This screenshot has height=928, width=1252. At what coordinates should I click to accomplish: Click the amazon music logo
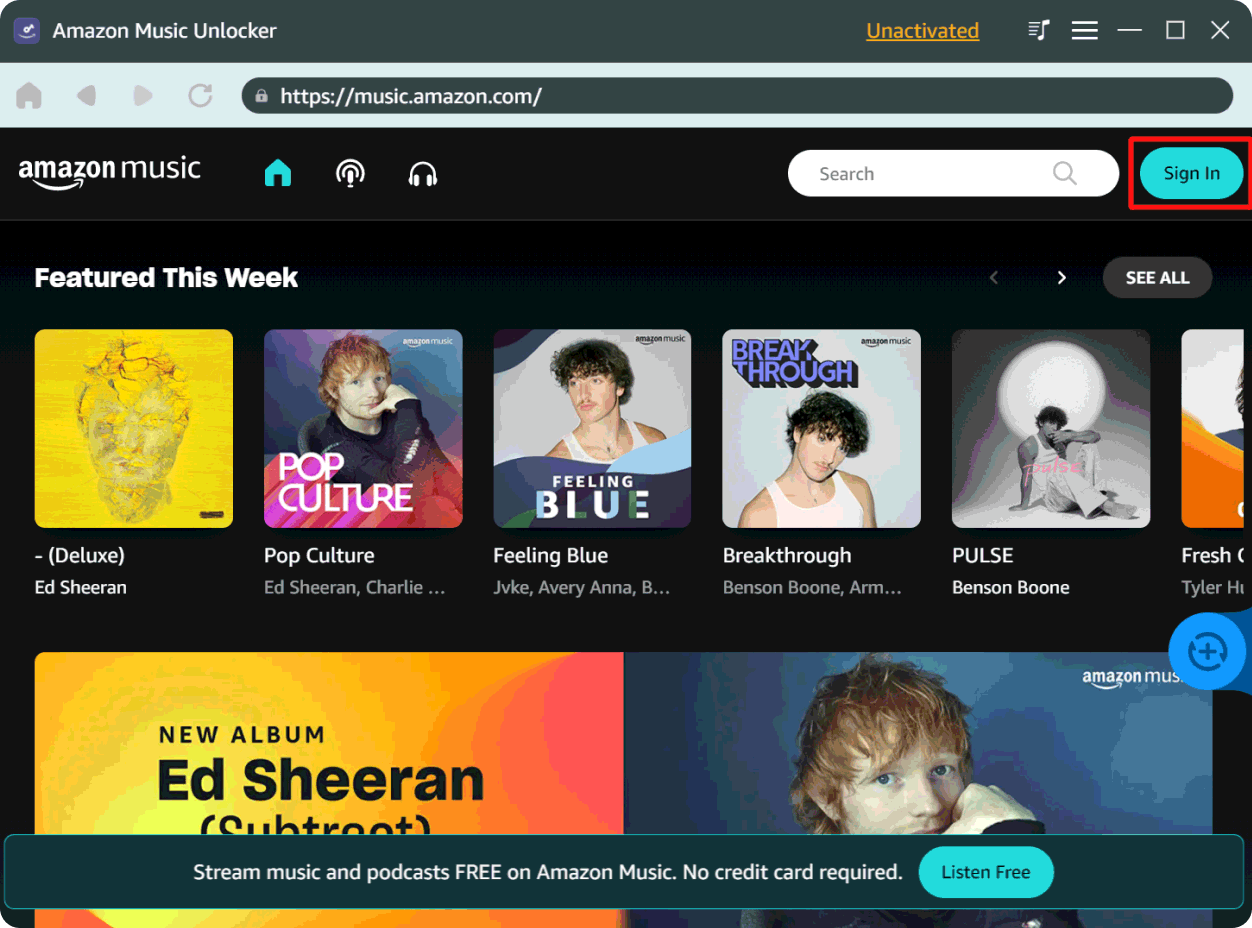pos(110,172)
